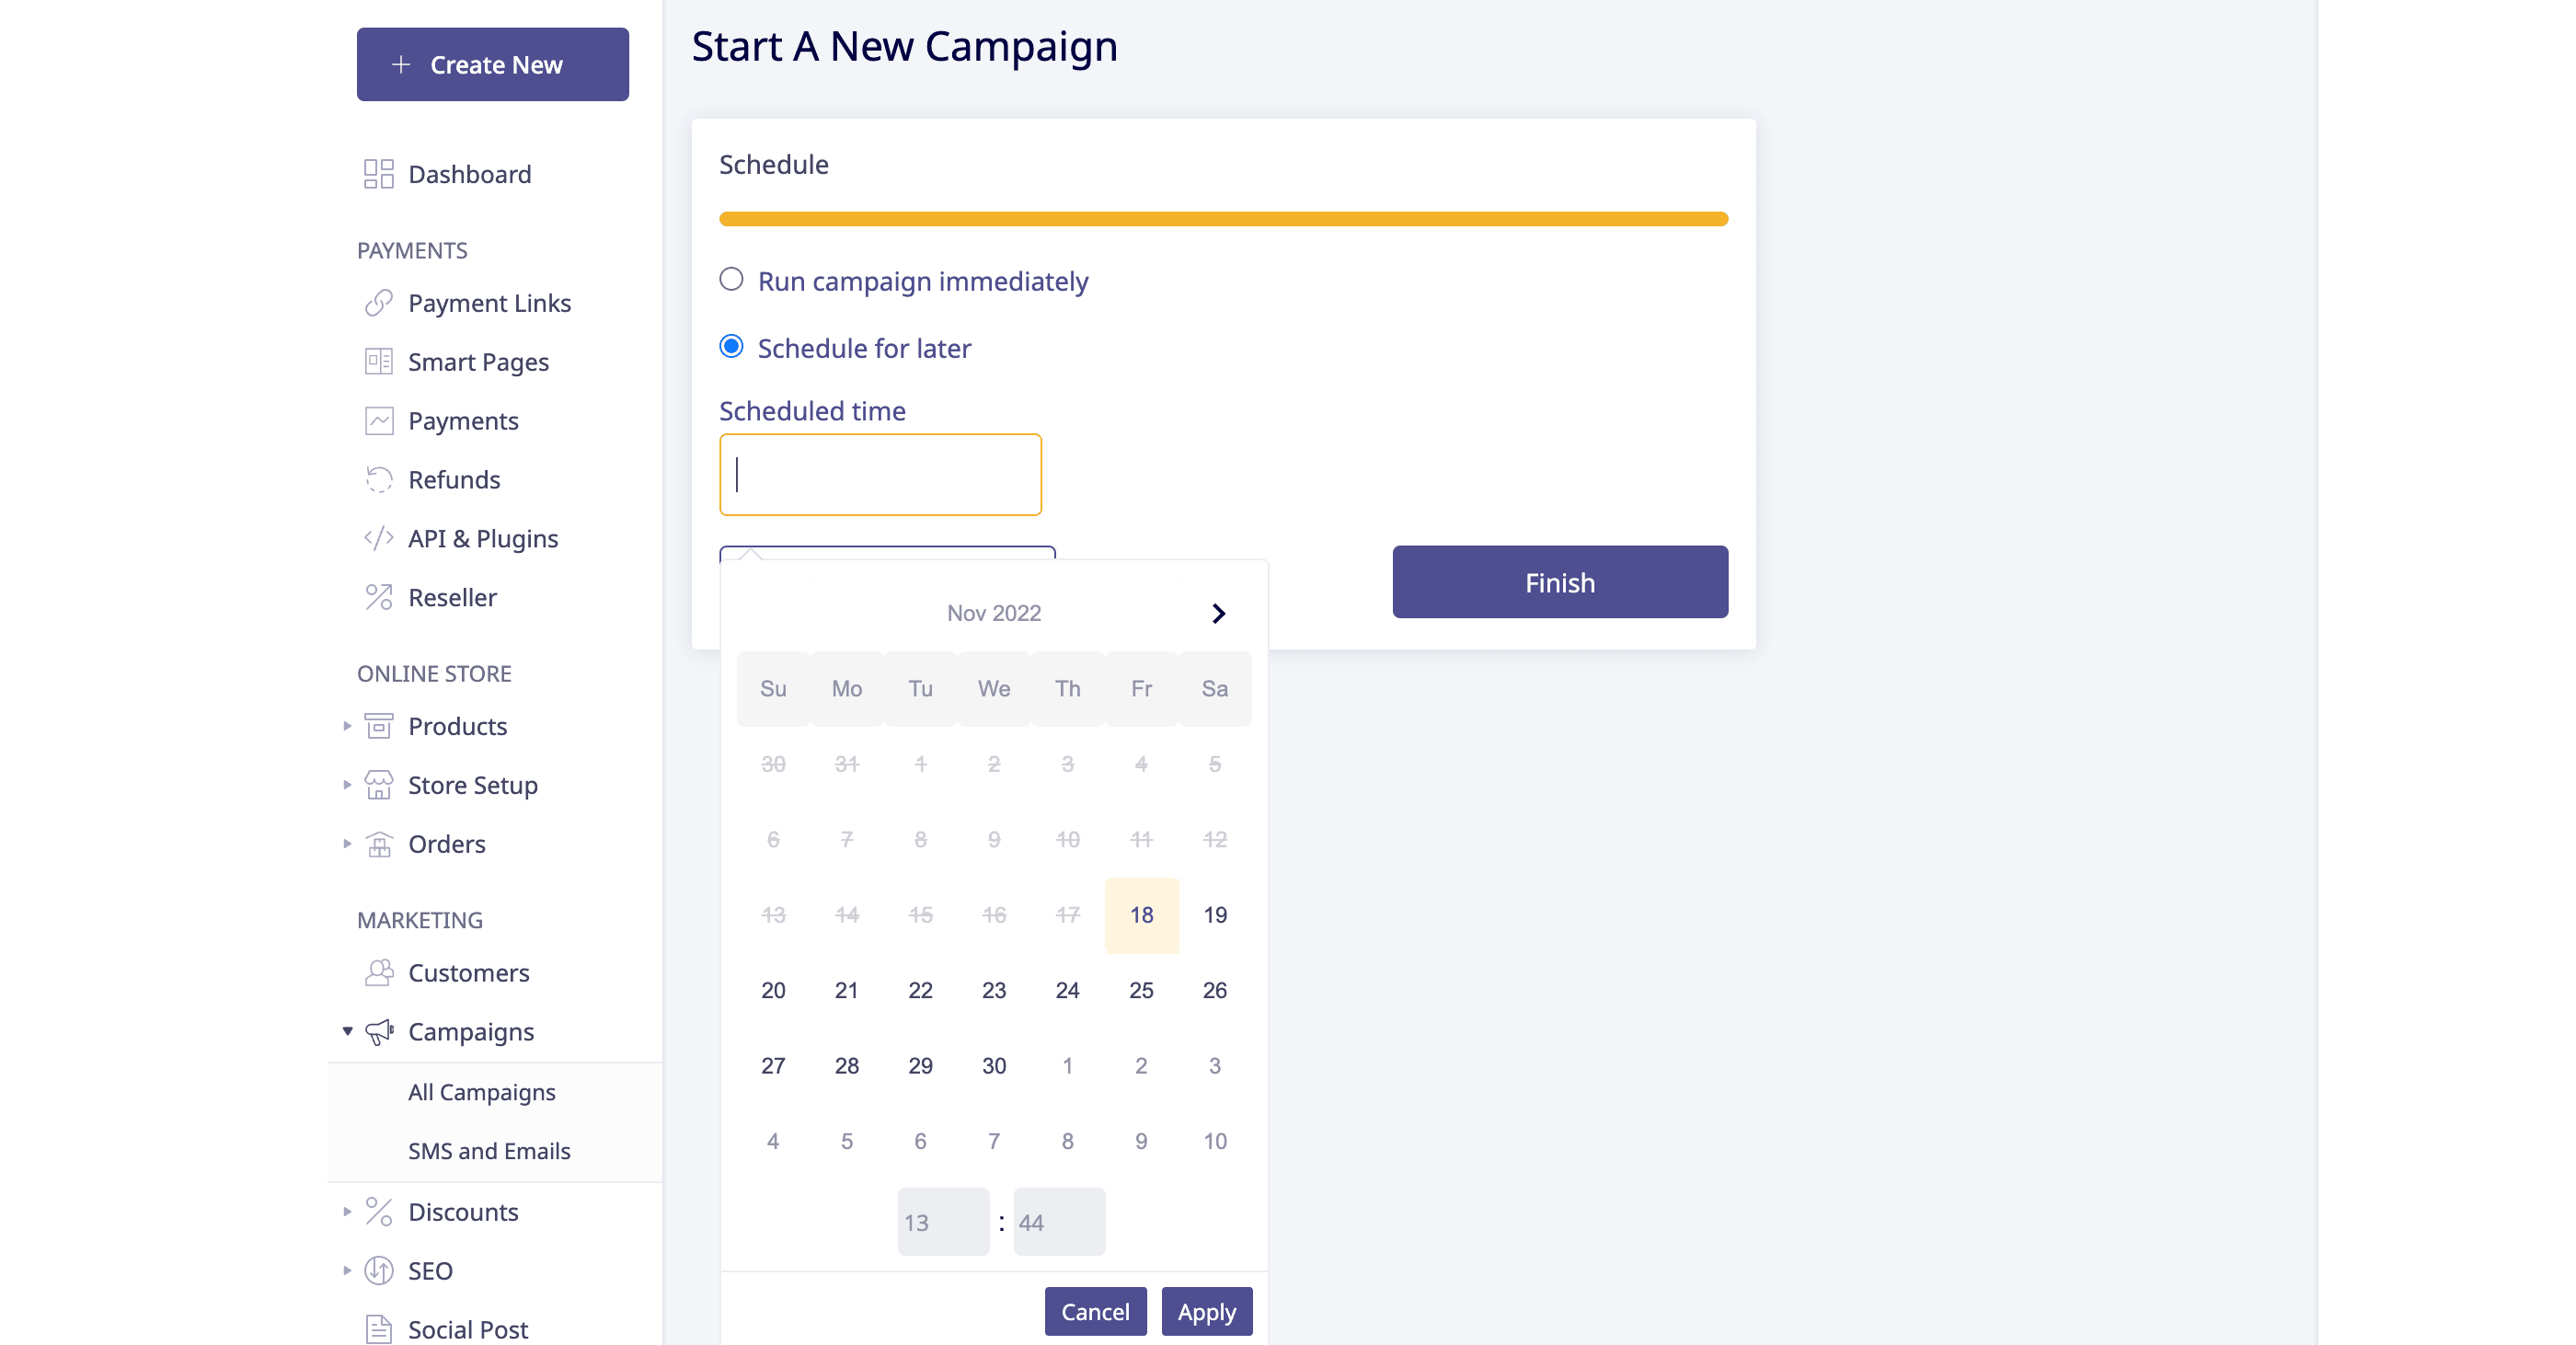Click the Refunds circular arrow icon
This screenshot has height=1345, width=2576.
tap(378, 480)
